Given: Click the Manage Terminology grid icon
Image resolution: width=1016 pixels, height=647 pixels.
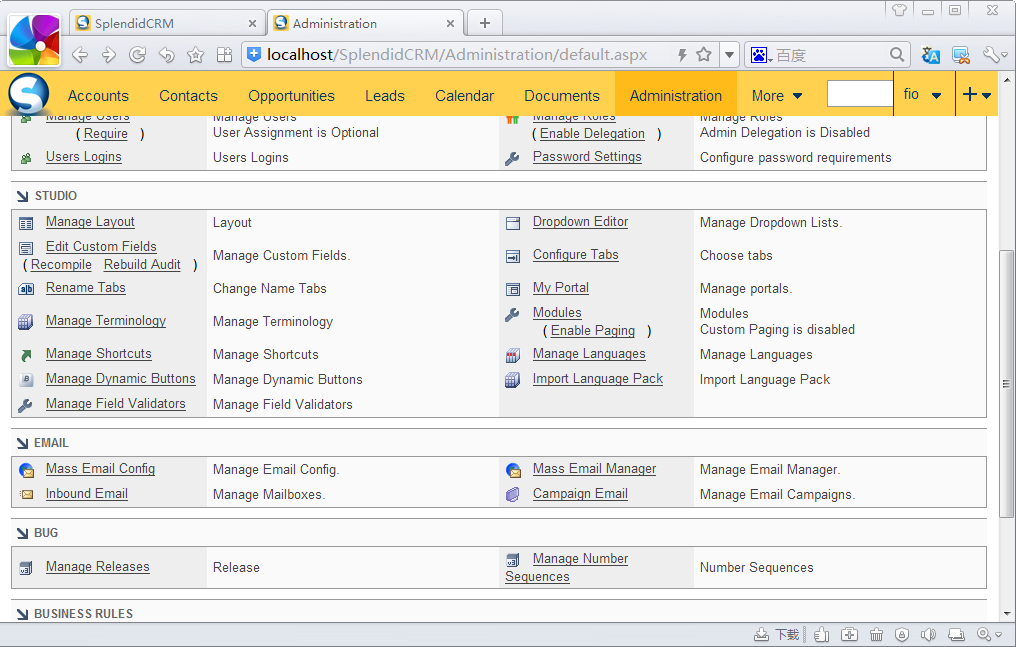Looking at the screenshot, I should (26, 322).
